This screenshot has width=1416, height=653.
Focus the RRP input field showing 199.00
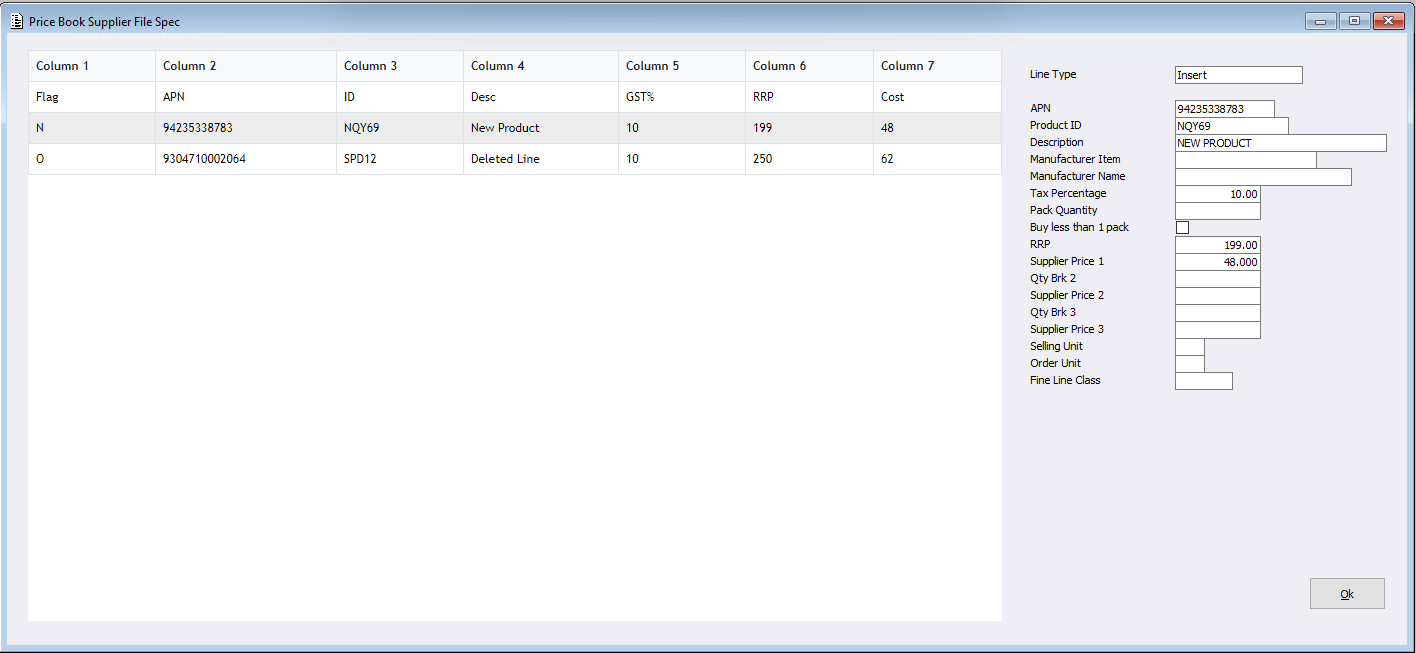[x=1218, y=245]
